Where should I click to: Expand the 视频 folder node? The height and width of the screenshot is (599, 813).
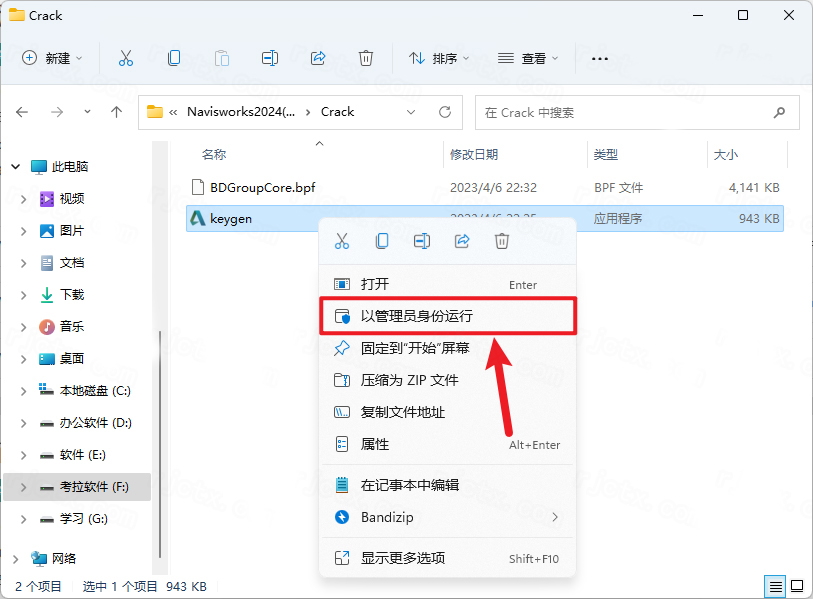(23, 199)
